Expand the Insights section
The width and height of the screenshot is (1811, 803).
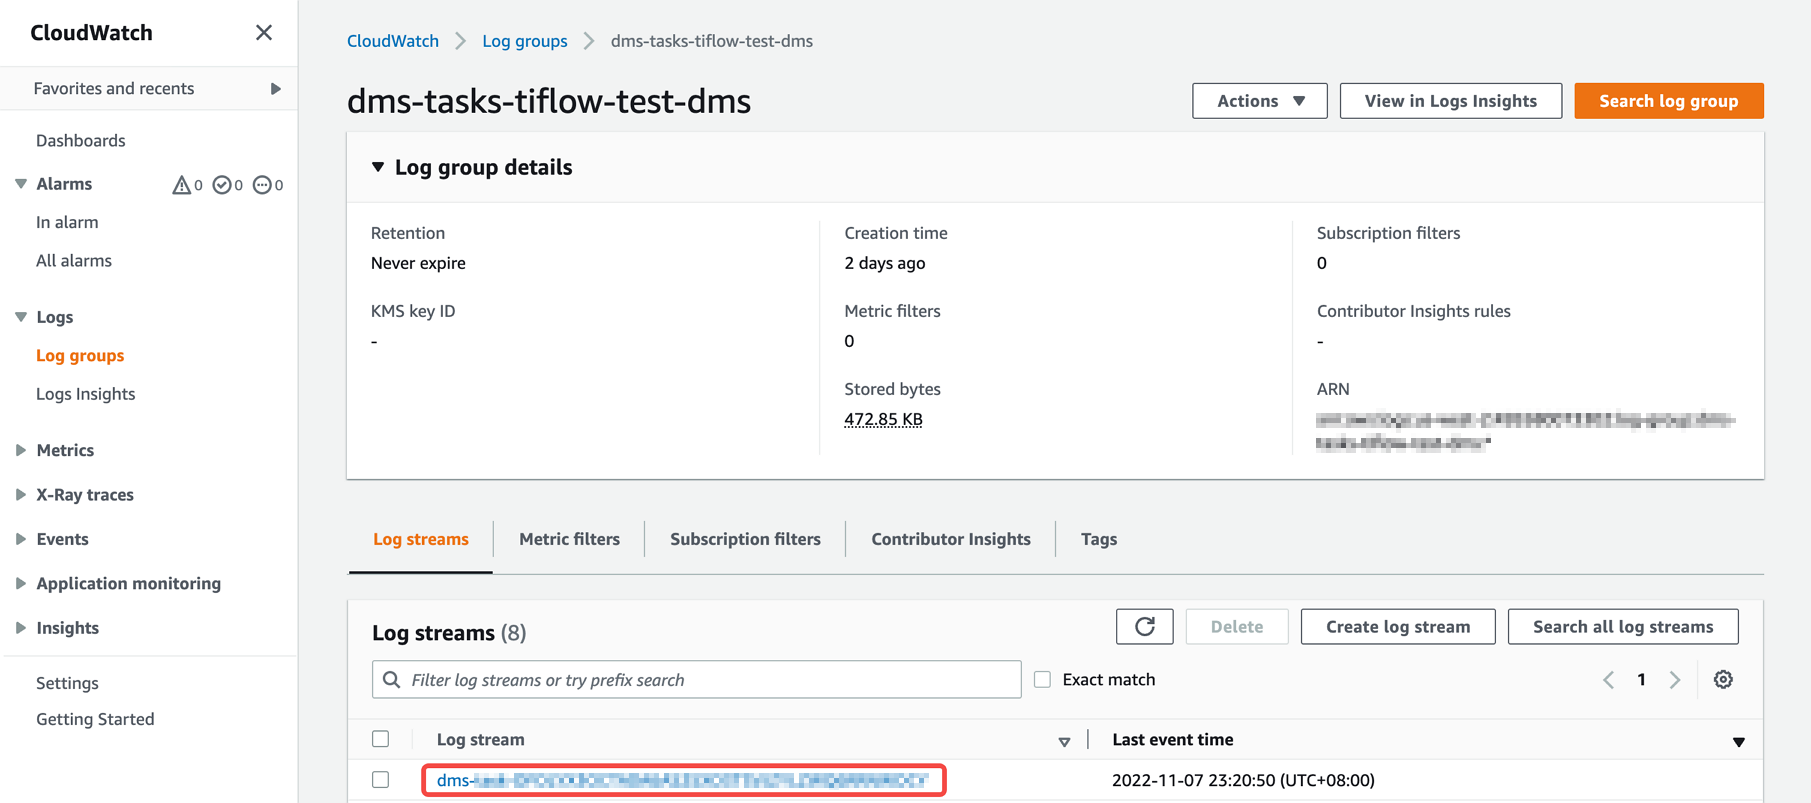(21, 628)
